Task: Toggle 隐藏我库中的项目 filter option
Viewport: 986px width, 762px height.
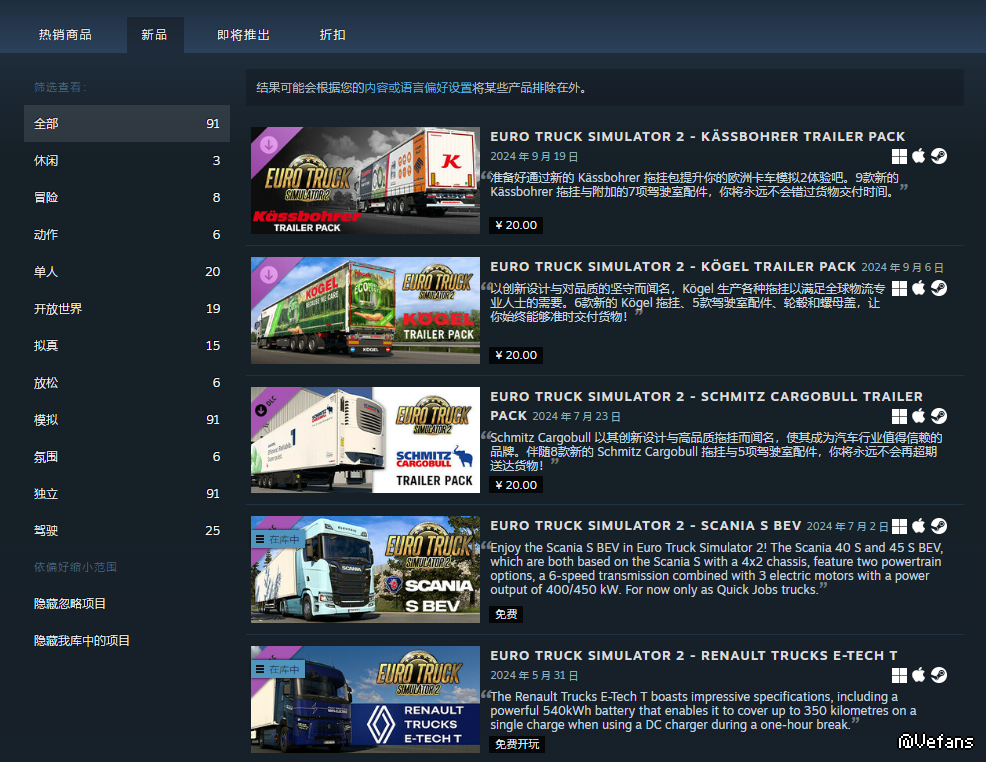Action: [x=82, y=641]
